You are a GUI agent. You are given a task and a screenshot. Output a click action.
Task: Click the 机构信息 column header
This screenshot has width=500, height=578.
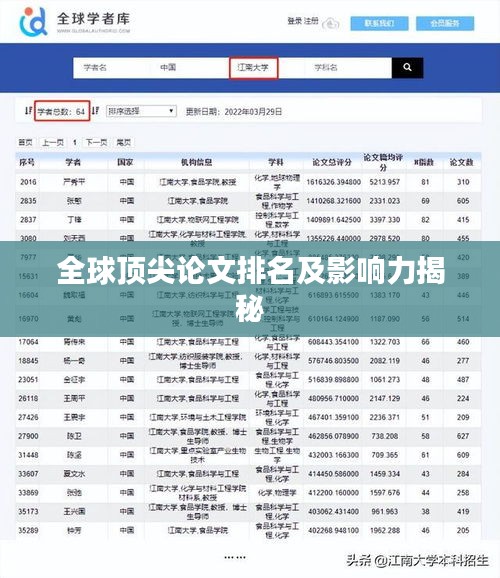coord(197,162)
